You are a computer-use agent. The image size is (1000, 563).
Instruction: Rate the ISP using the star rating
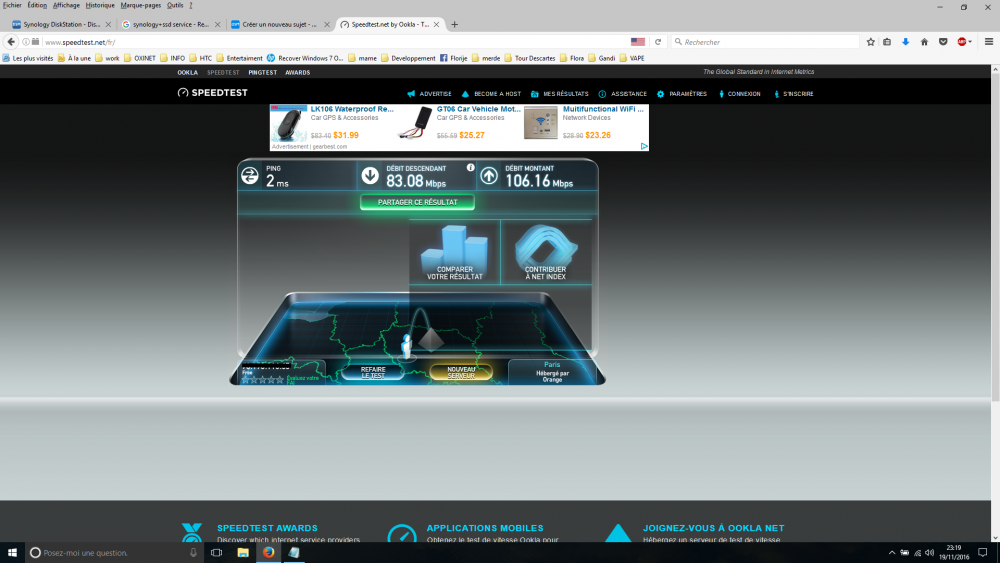coord(261,380)
